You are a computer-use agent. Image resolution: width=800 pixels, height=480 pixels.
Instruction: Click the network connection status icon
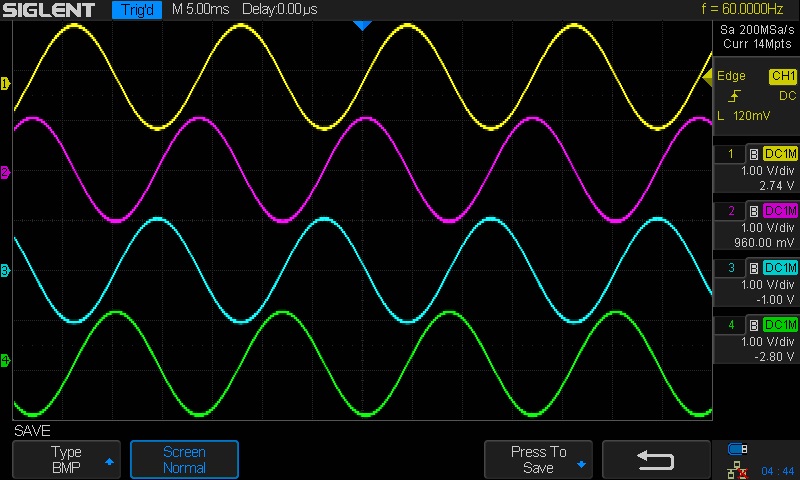coord(738,467)
